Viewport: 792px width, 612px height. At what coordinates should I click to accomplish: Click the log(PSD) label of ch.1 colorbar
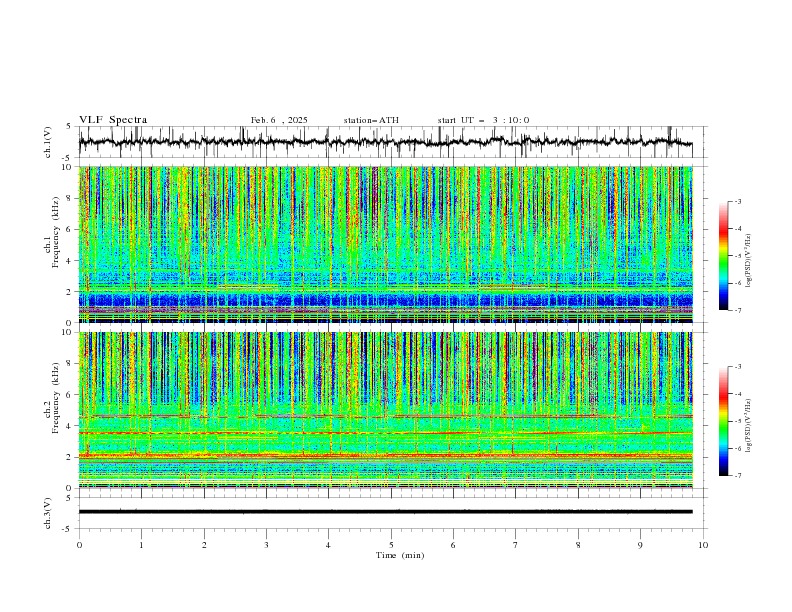(748, 261)
